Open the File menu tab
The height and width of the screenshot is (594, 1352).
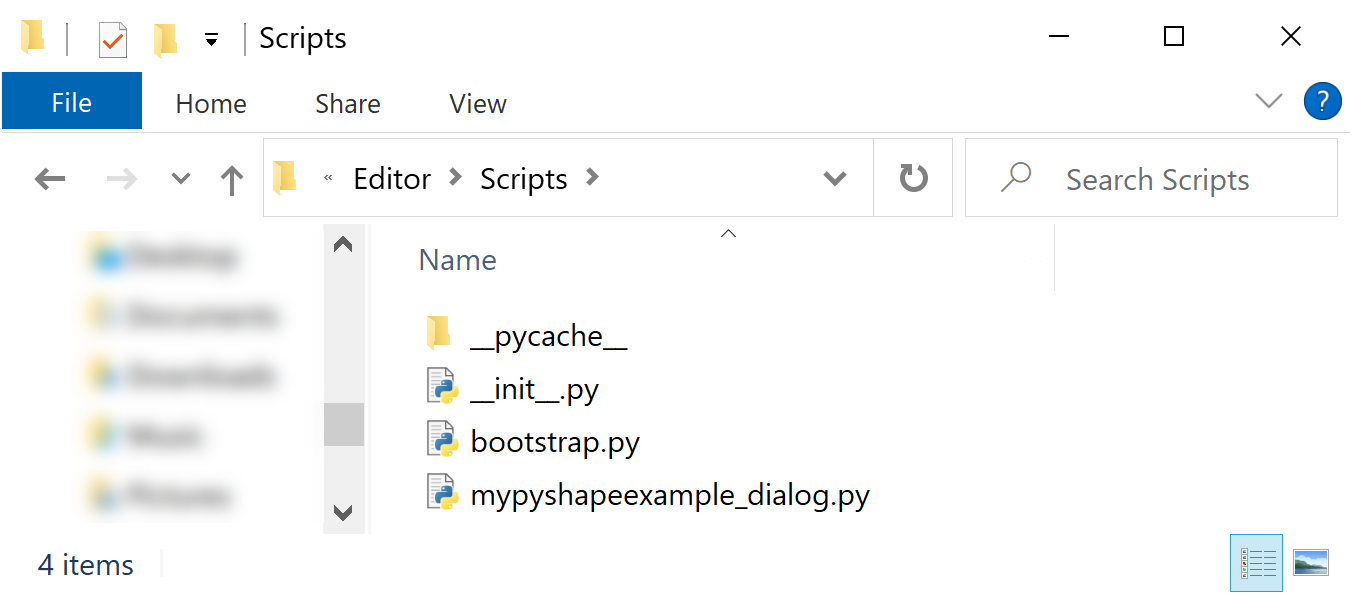tap(72, 103)
